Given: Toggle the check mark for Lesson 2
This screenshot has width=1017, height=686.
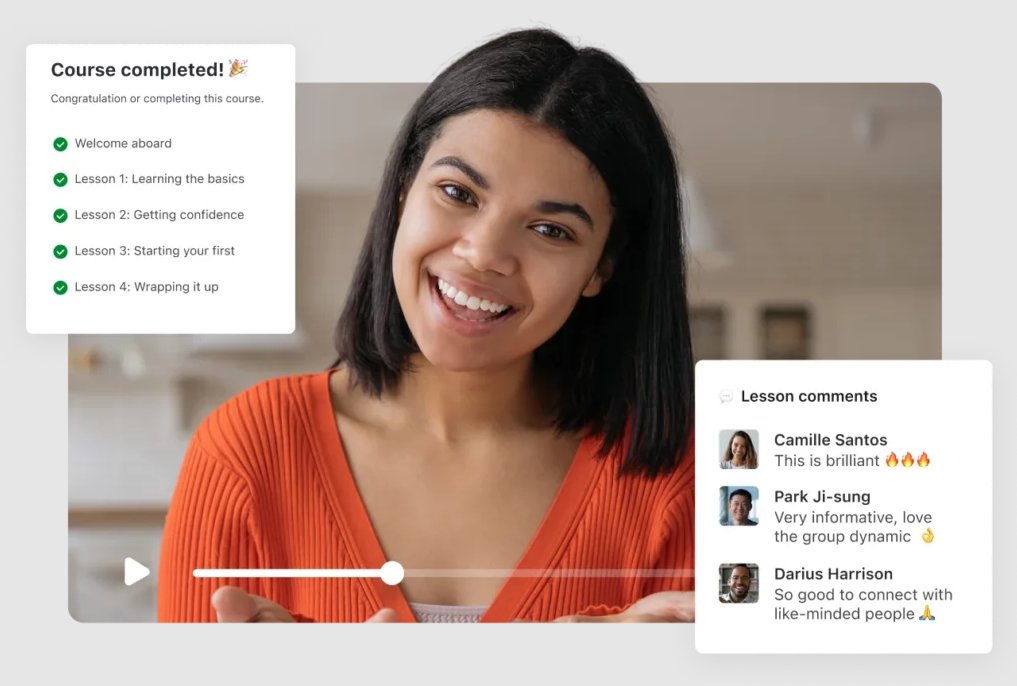Looking at the screenshot, I should point(60,216).
